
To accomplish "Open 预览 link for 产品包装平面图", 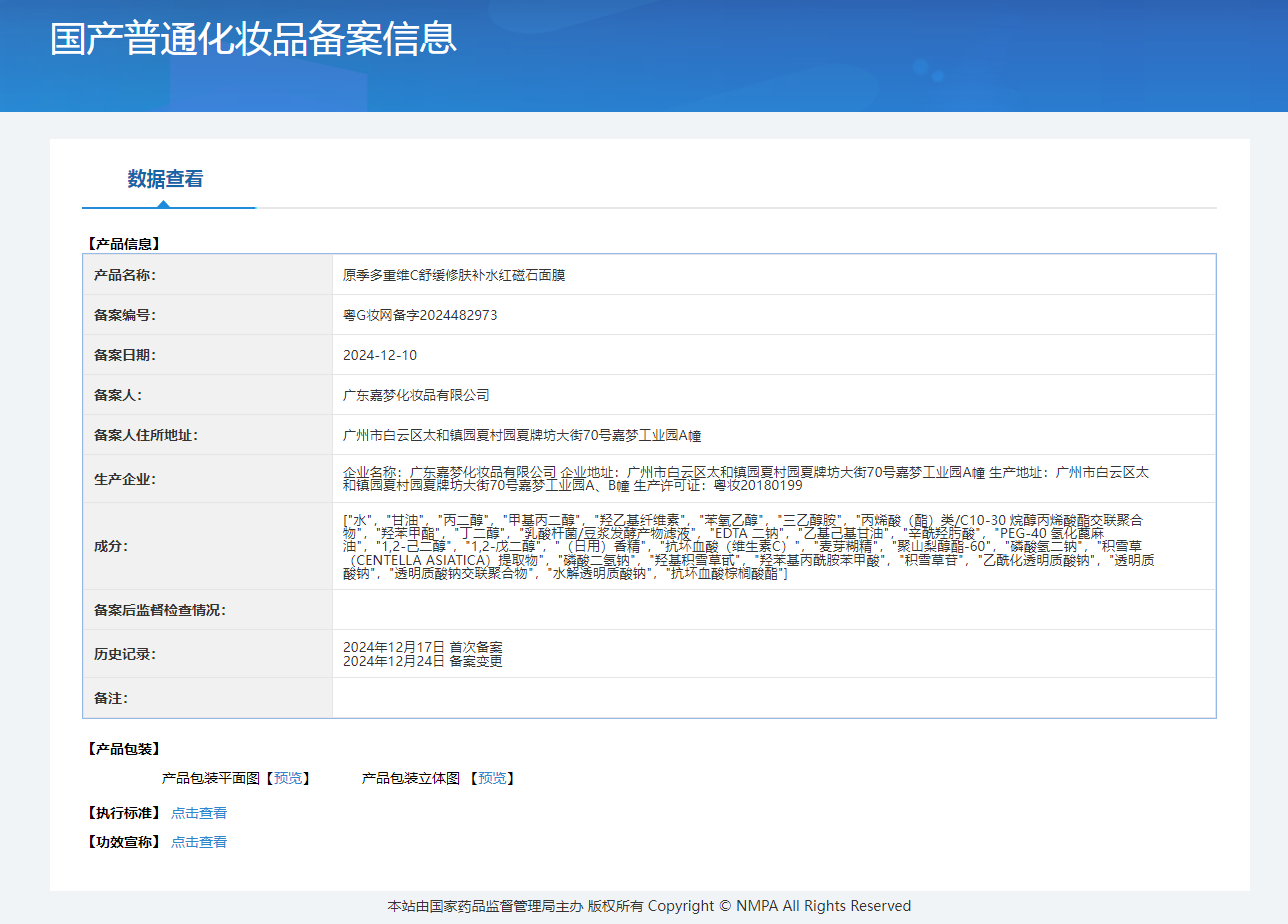I will tap(288, 778).
